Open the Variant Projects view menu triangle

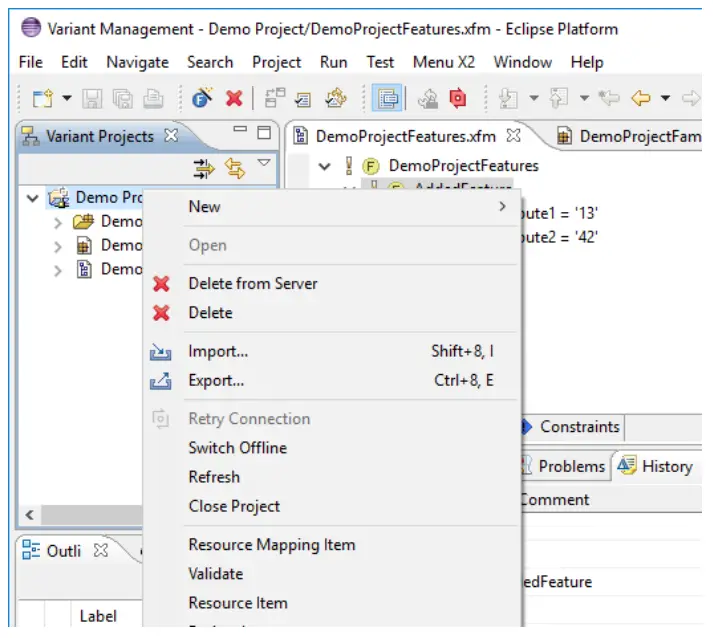264,162
